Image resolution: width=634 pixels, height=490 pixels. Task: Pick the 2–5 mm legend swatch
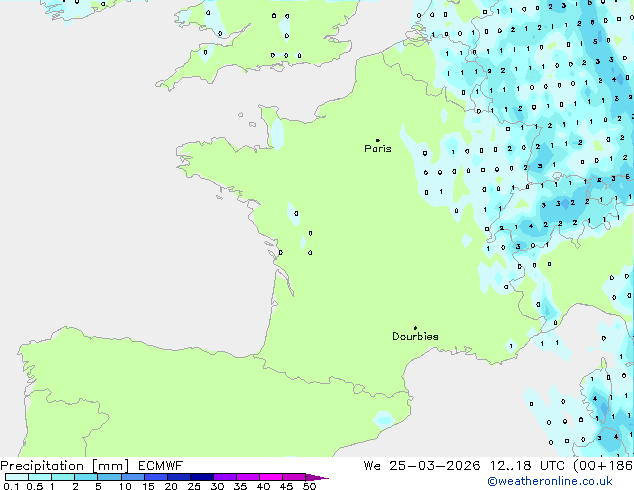(x=86, y=477)
